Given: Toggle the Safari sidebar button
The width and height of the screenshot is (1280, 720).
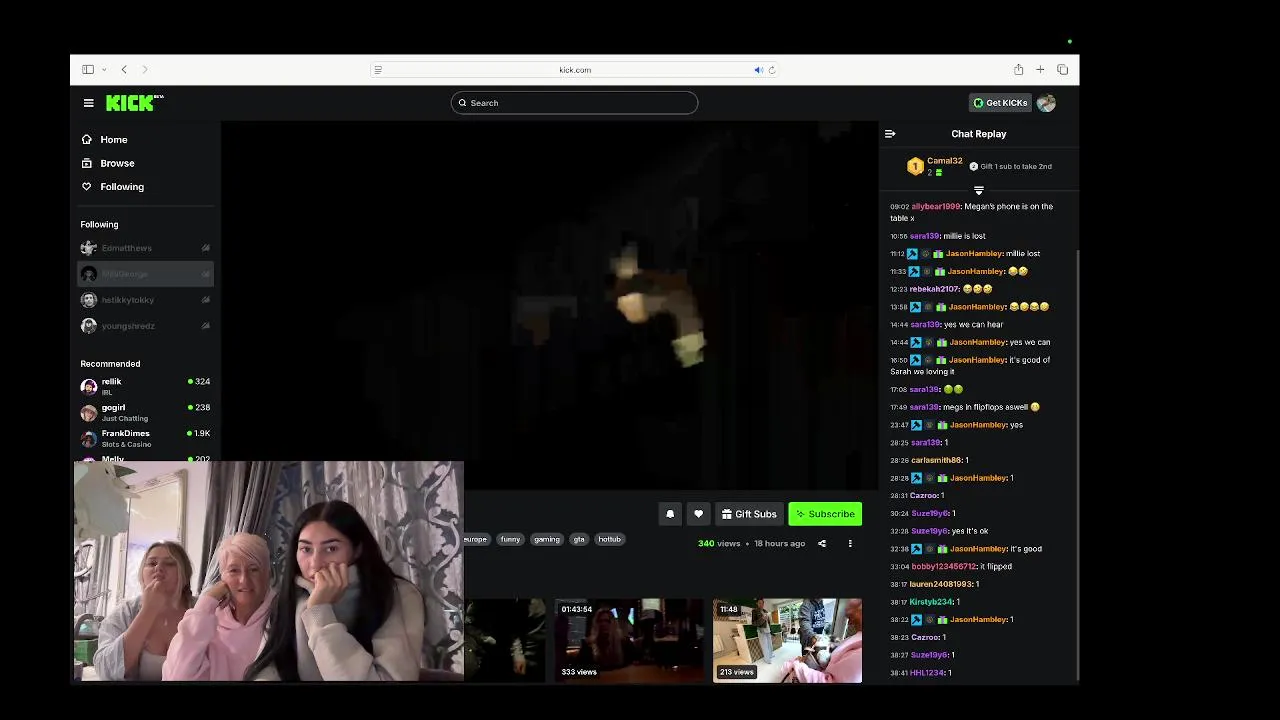Looking at the screenshot, I should (88, 69).
